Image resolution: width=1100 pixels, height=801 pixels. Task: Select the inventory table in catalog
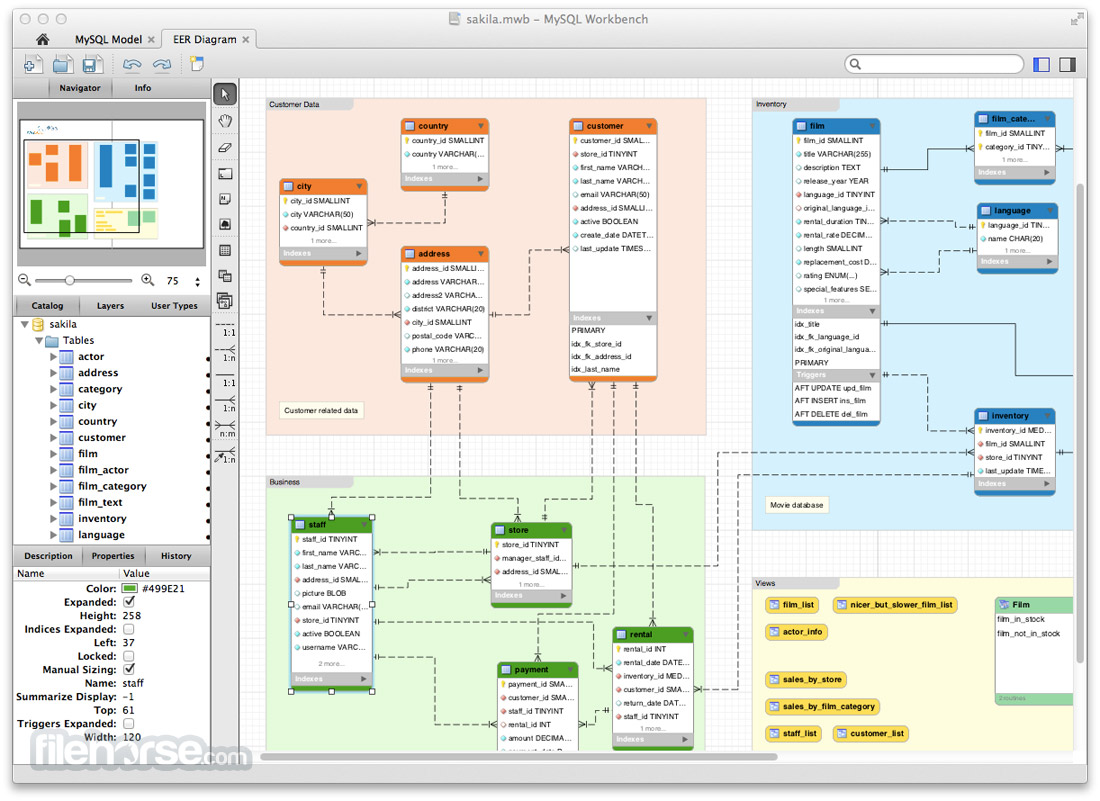pos(102,518)
